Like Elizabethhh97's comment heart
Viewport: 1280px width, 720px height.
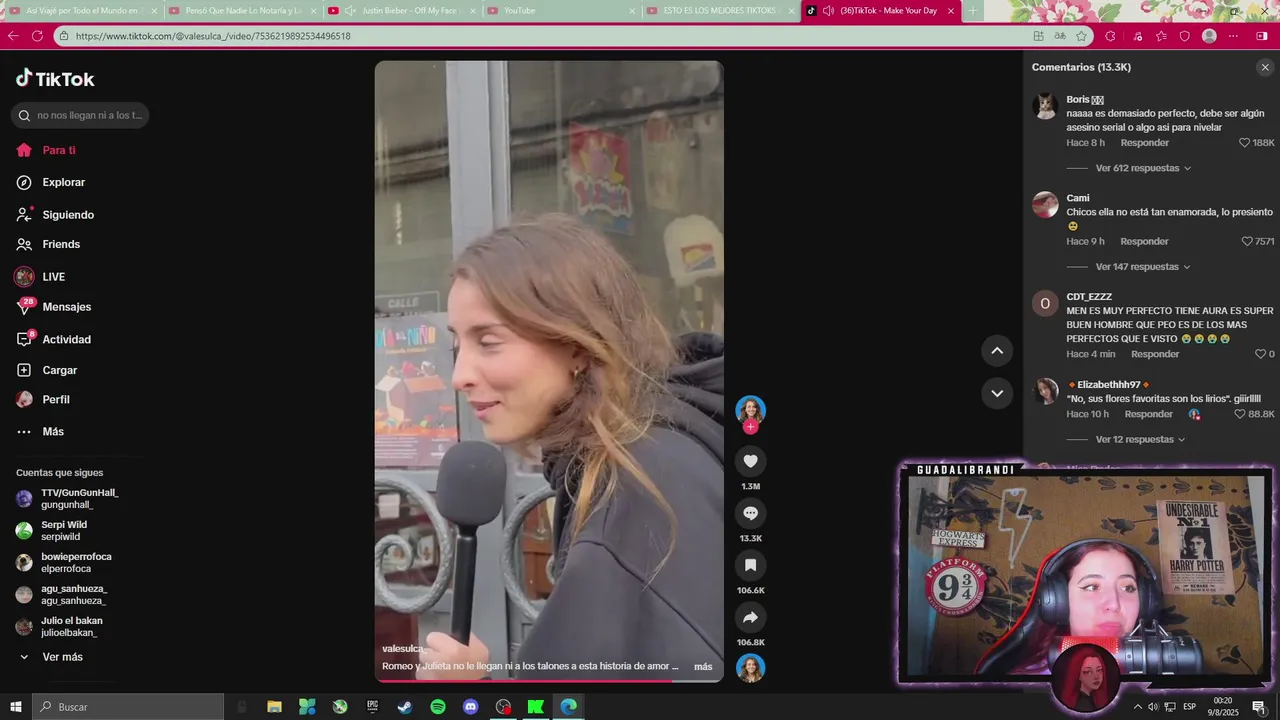(x=1239, y=414)
